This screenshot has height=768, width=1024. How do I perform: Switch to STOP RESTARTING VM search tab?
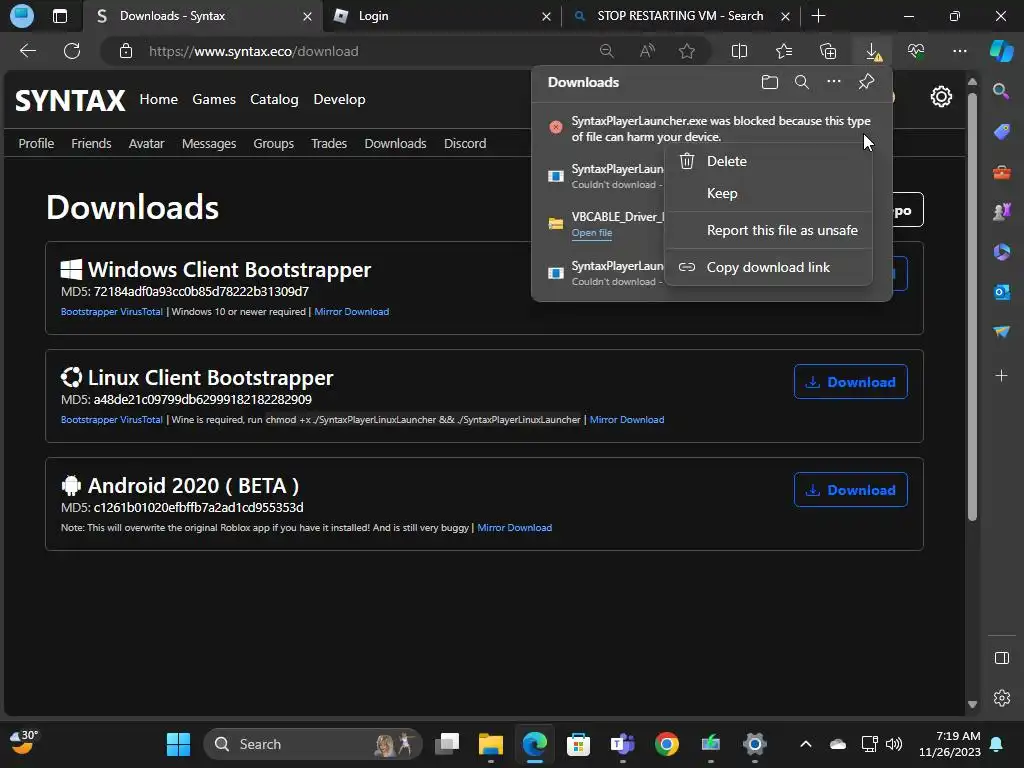pos(679,16)
